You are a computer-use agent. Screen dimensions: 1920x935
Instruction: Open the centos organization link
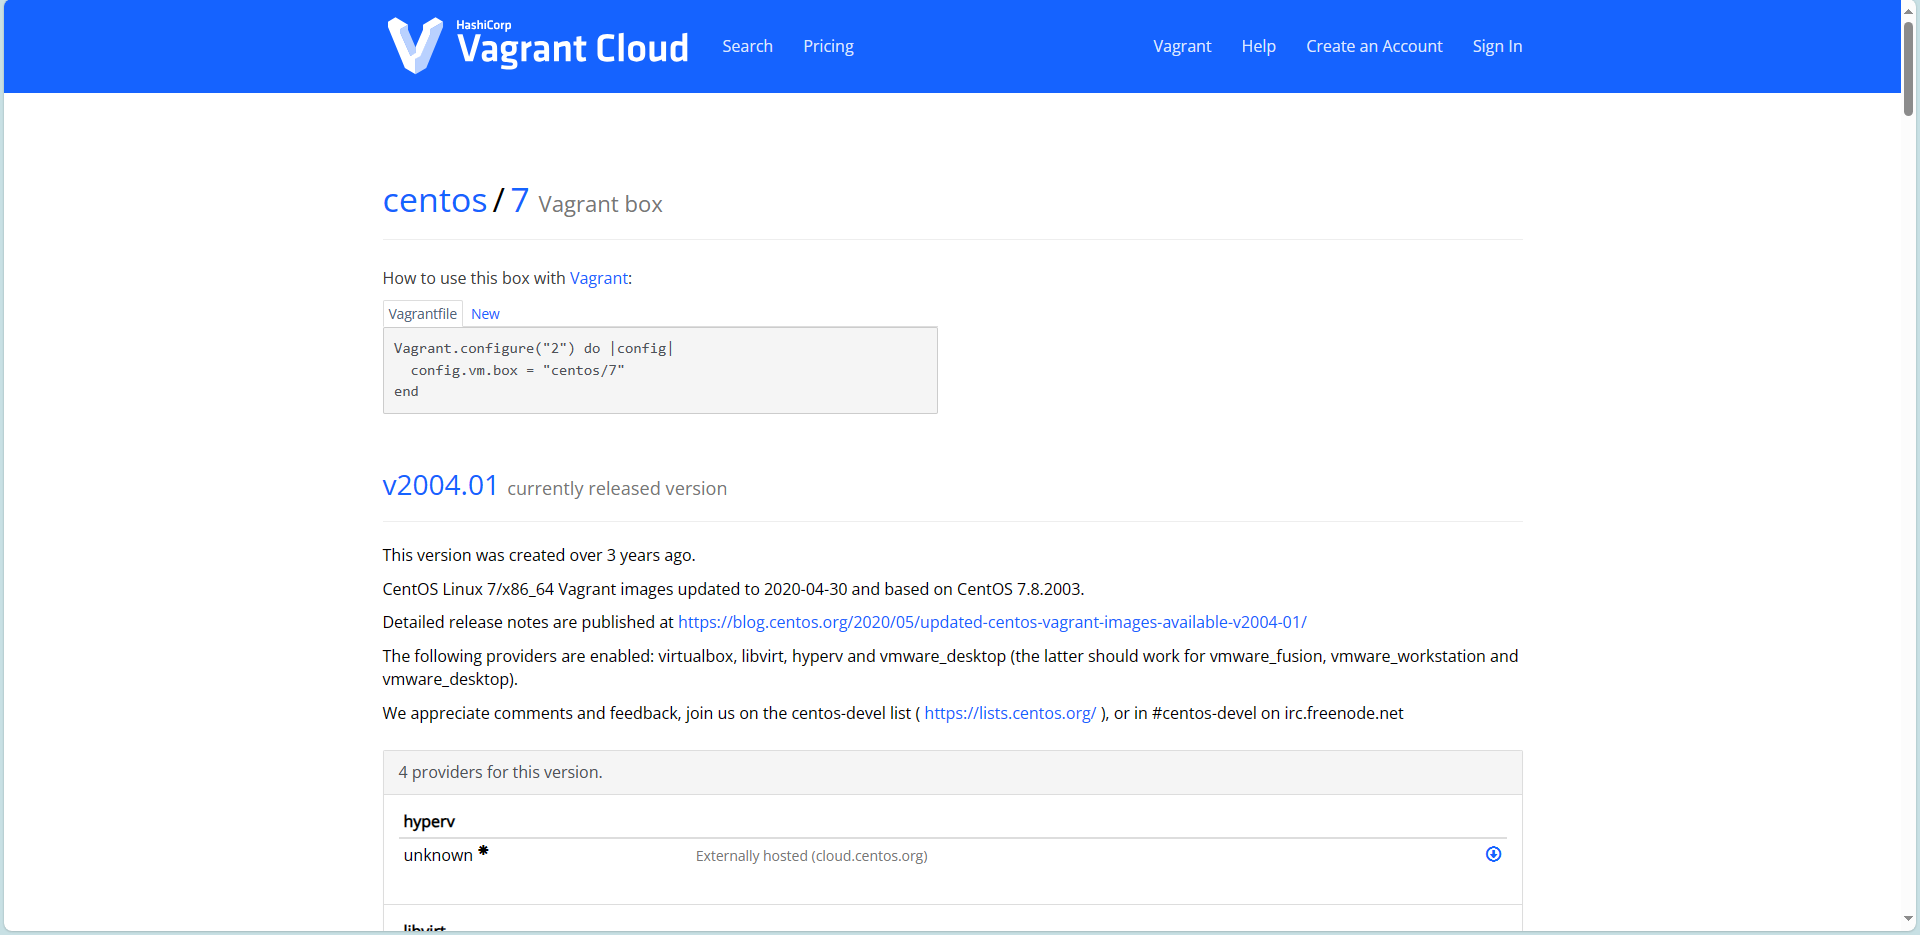coord(434,200)
